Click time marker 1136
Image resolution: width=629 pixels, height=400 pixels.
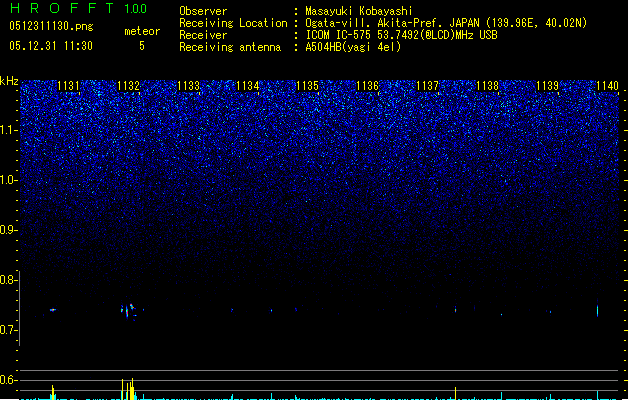tap(367, 86)
